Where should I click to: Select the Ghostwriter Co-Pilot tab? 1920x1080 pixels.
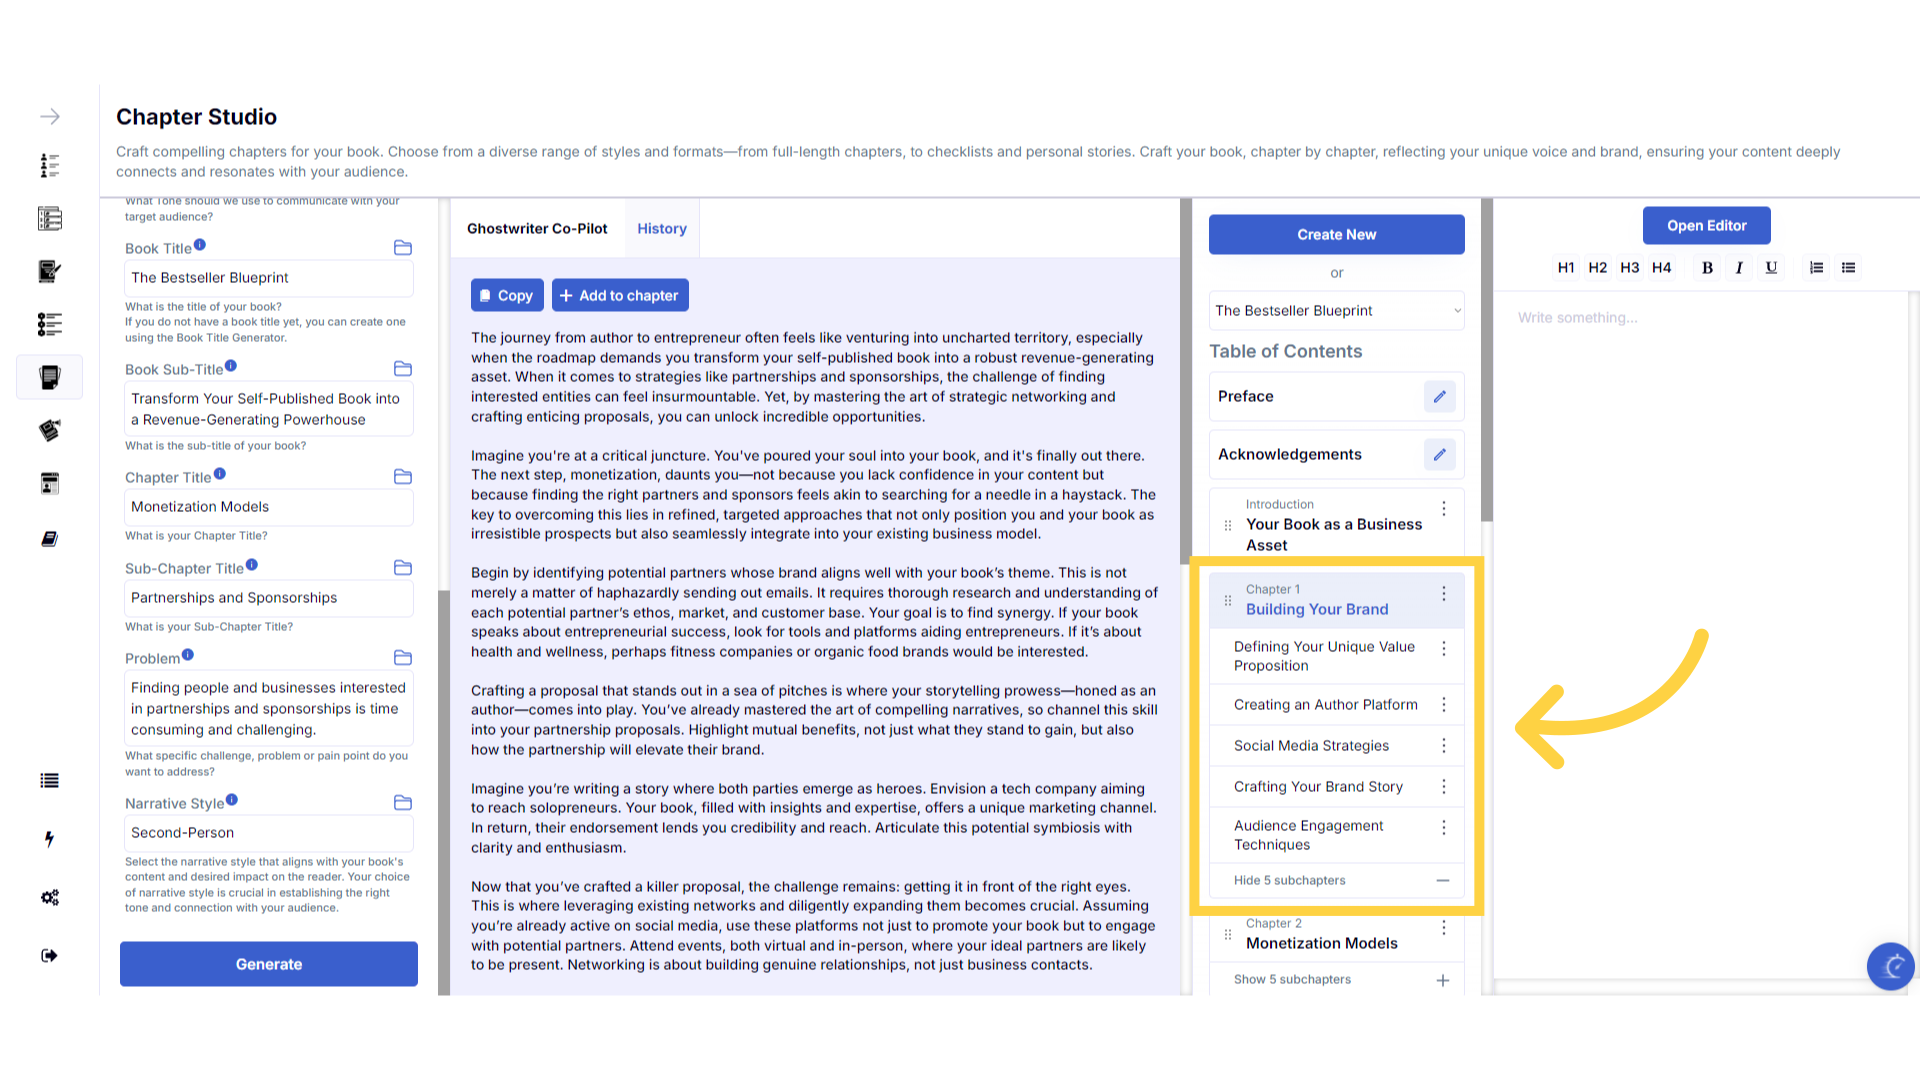point(537,229)
